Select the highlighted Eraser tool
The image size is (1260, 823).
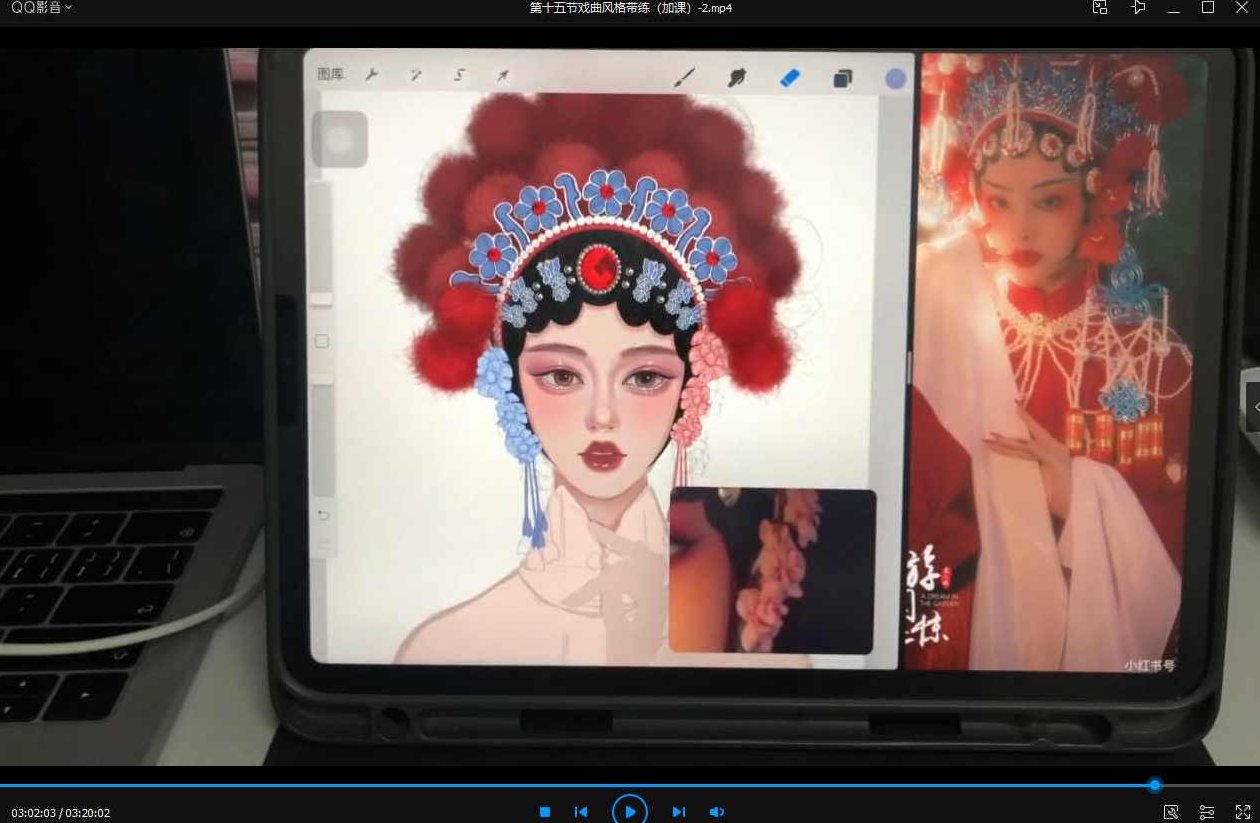[790, 77]
